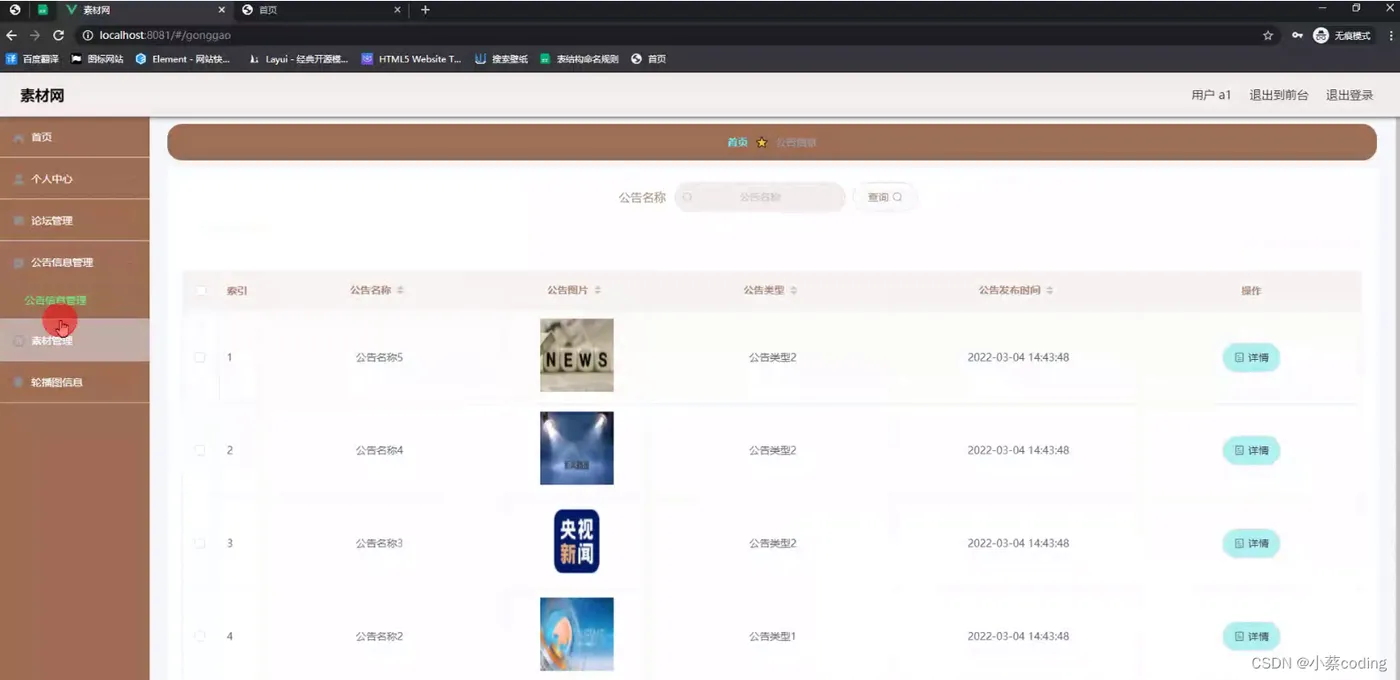Click browser forward arrow
Viewport: 1400px width, 680px height.
pos(35,35)
